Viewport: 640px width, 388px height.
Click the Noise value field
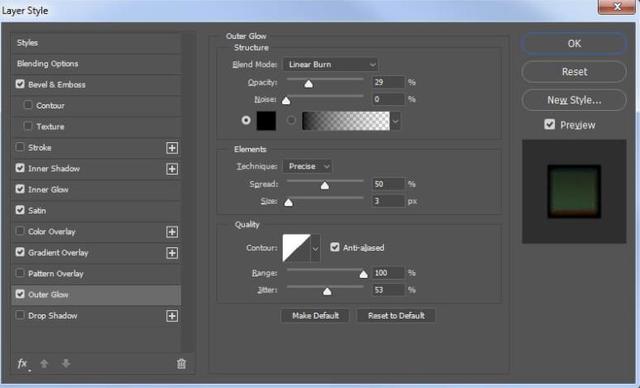[388, 99]
